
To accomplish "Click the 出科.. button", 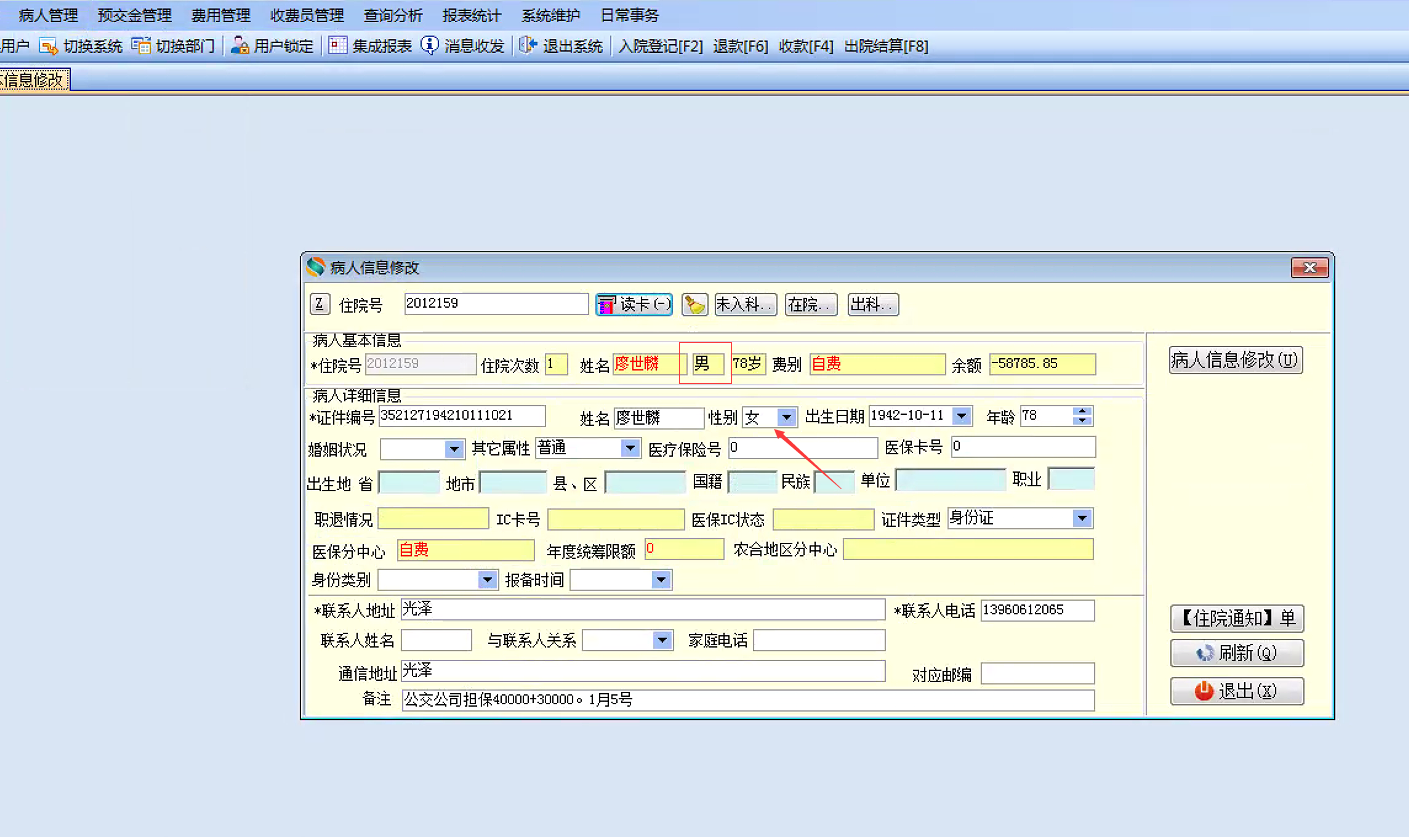I will (x=873, y=305).
